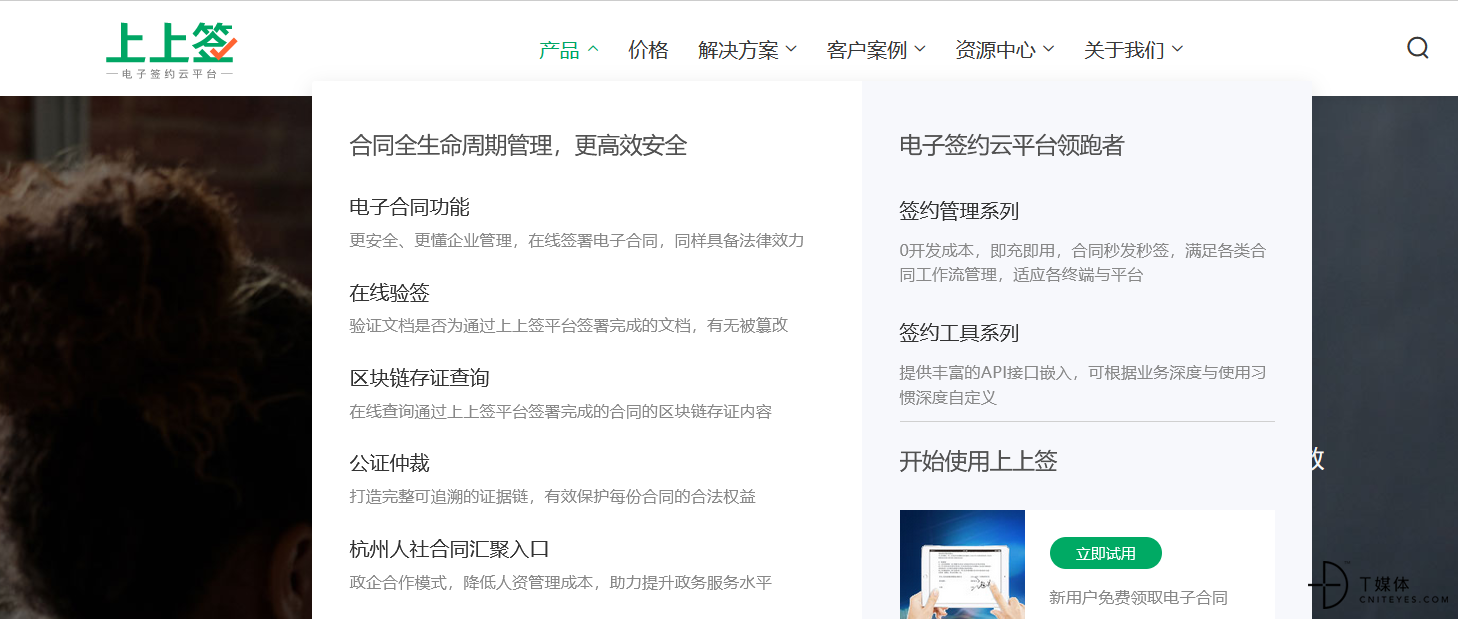
Task: Open 杭州人社合同汇聚入口 link
Action: pyautogui.click(x=449, y=549)
